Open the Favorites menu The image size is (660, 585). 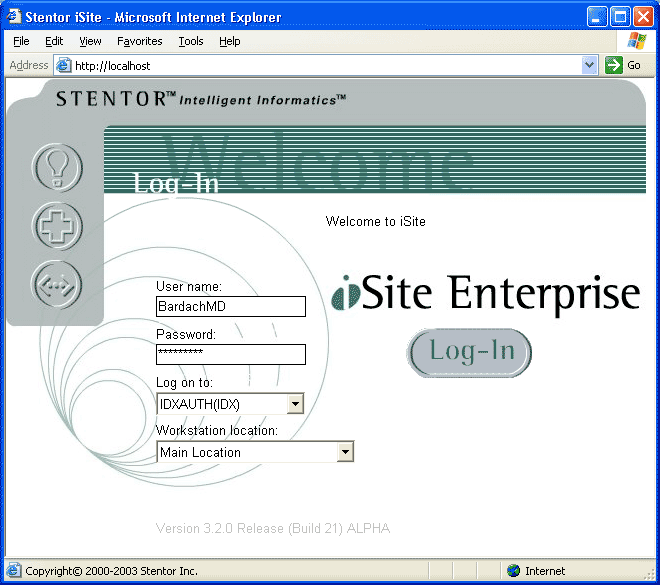[139, 41]
